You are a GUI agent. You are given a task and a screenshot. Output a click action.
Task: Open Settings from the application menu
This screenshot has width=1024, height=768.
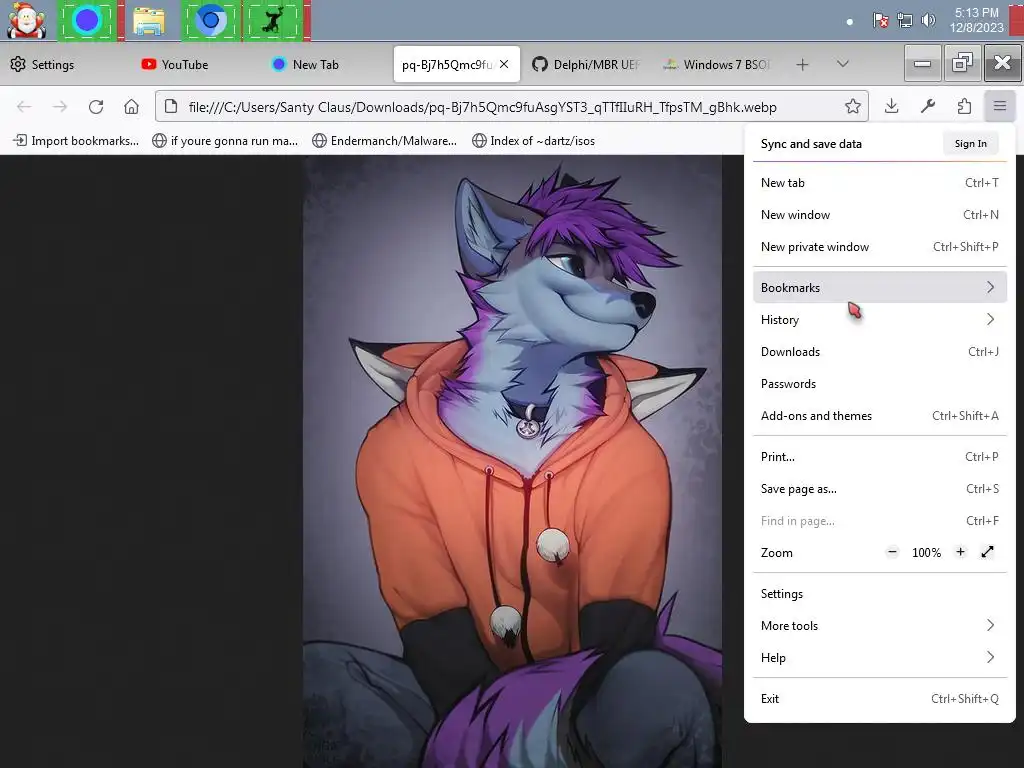(880, 594)
